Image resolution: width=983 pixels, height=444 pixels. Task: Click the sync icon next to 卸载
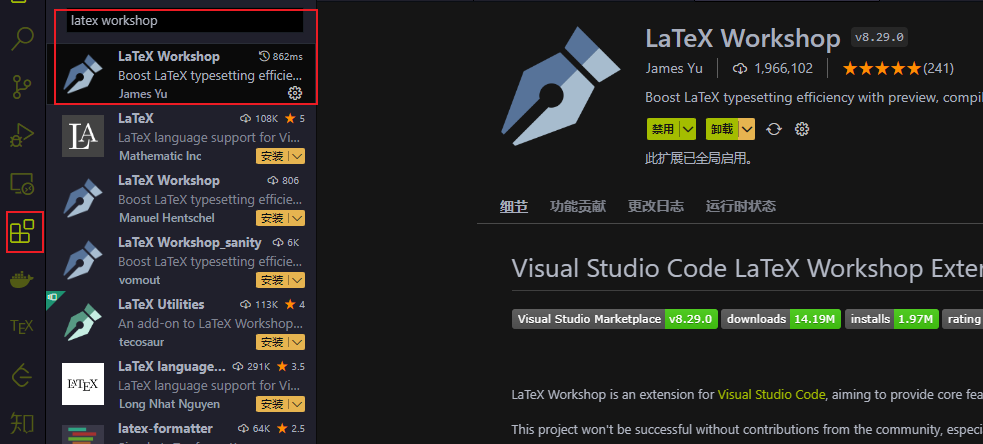(x=773, y=129)
